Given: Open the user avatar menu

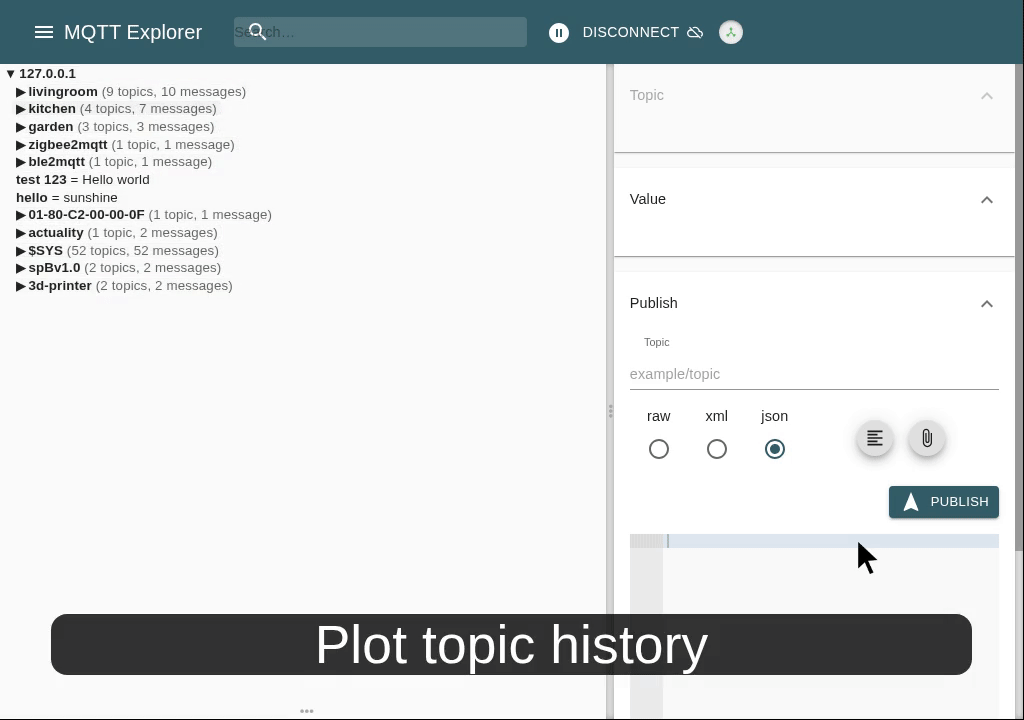Looking at the screenshot, I should pyautogui.click(x=731, y=32).
